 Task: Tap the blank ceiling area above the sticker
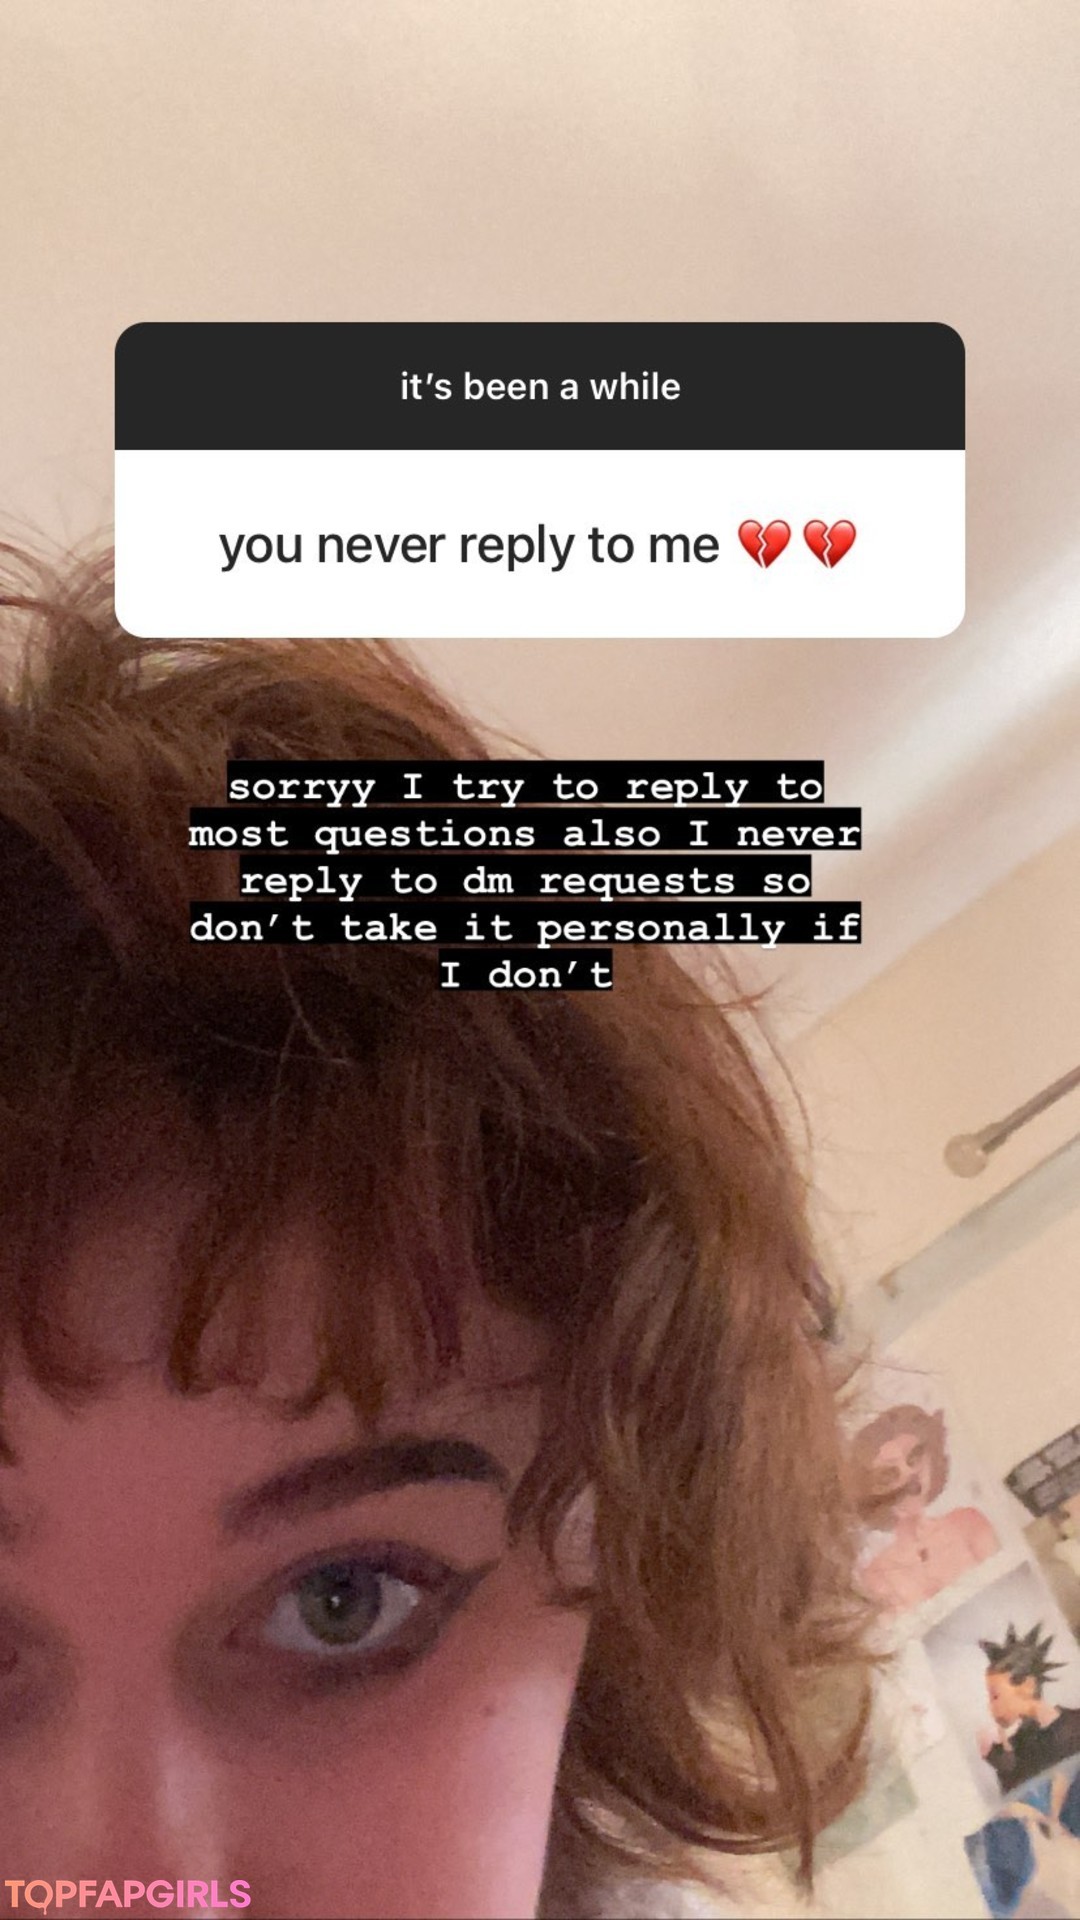[540, 160]
